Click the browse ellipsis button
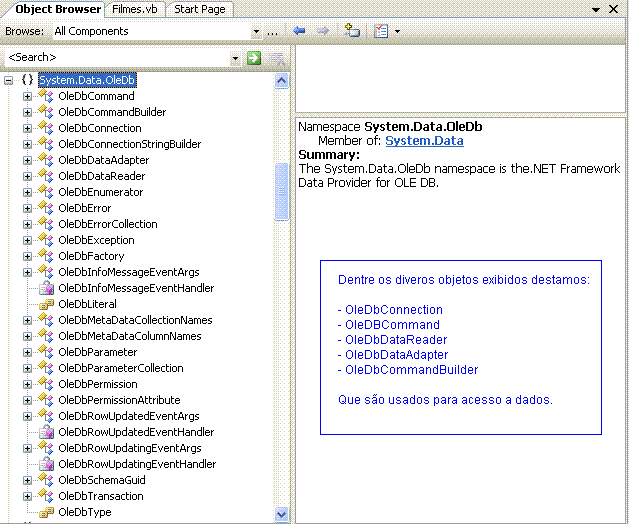 pyautogui.click(x=272, y=33)
